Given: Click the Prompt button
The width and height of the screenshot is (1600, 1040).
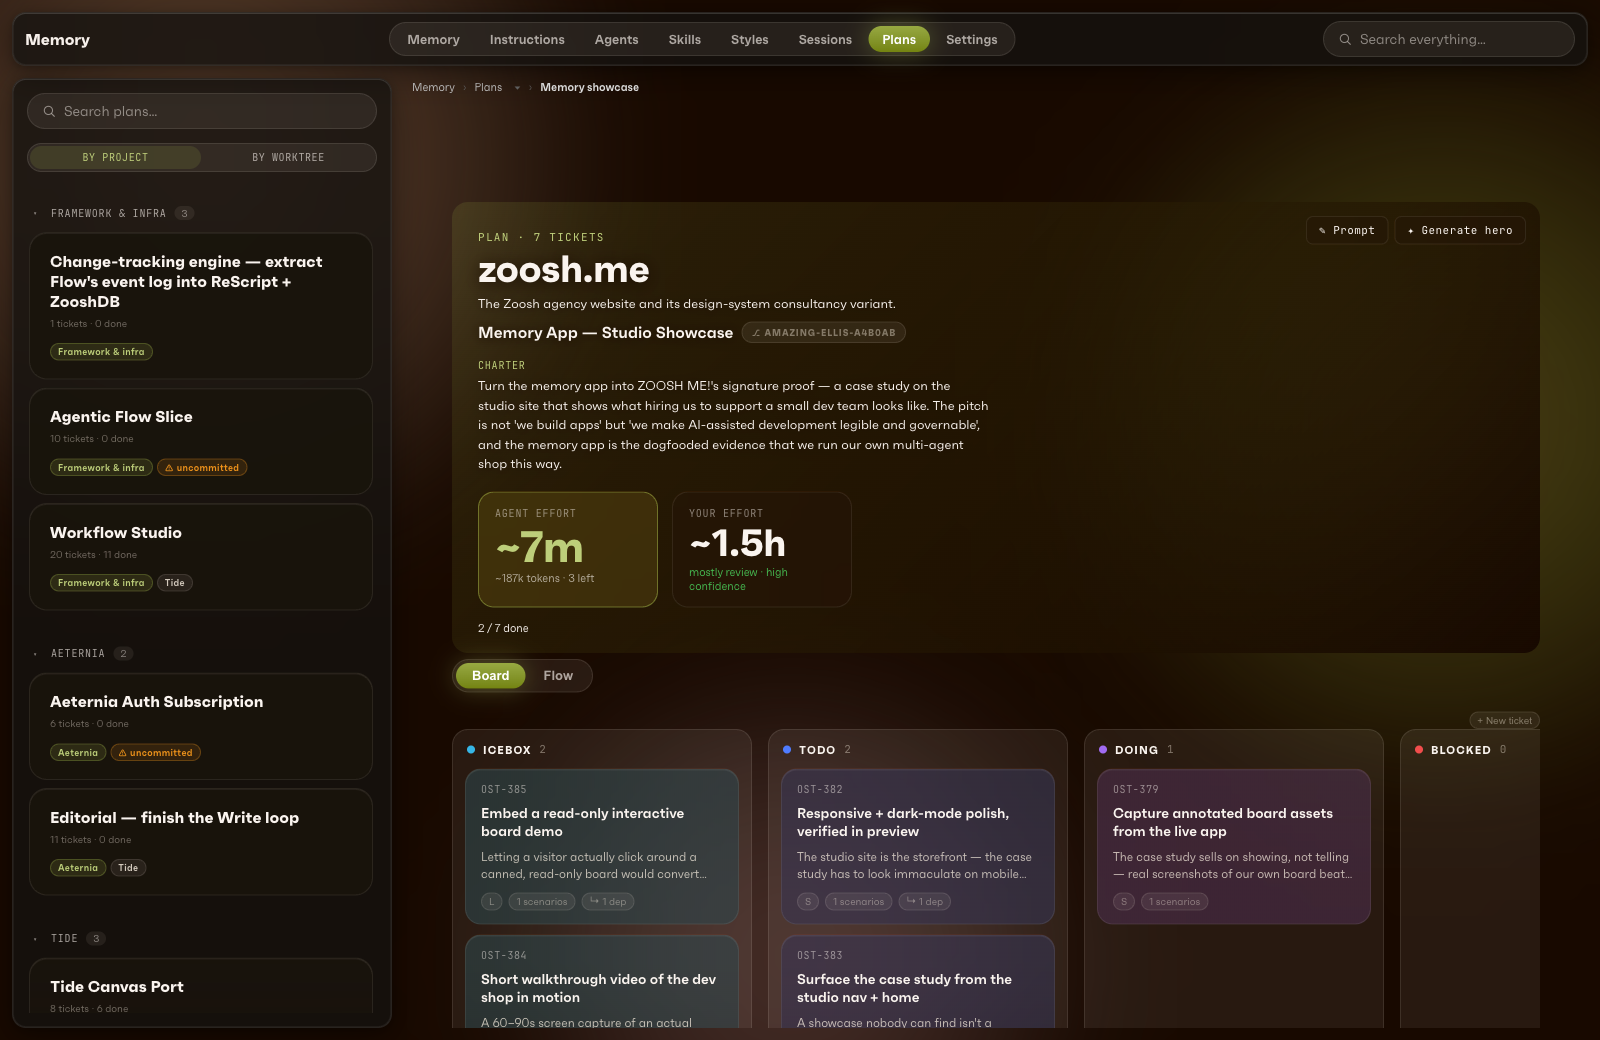Looking at the screenshot, I should pyautogui.click(x=1346, y=231).
